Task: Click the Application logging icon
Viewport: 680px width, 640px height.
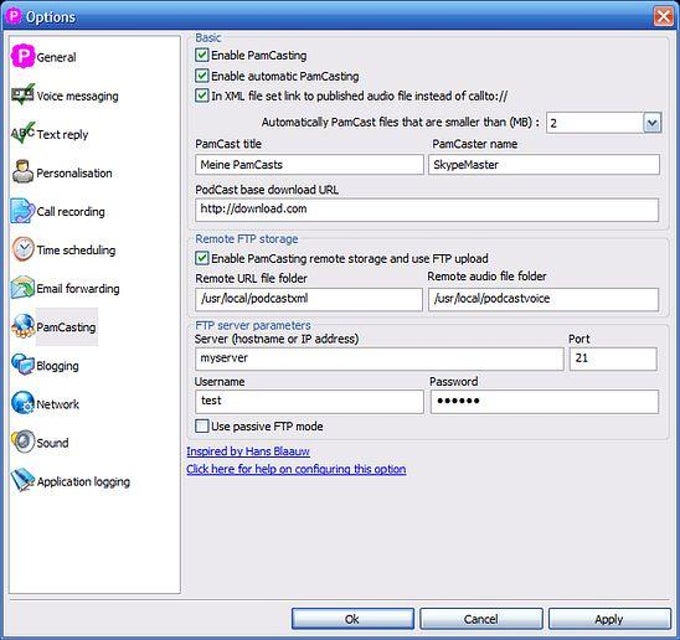Action: click(23, 480)
